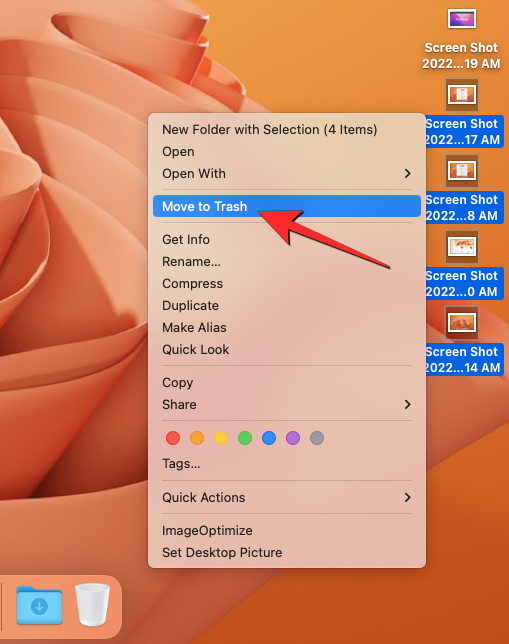The width and height of the screenshot is (509, 644).
Task: Apply the green tag color
Action: tap(245, 438)
